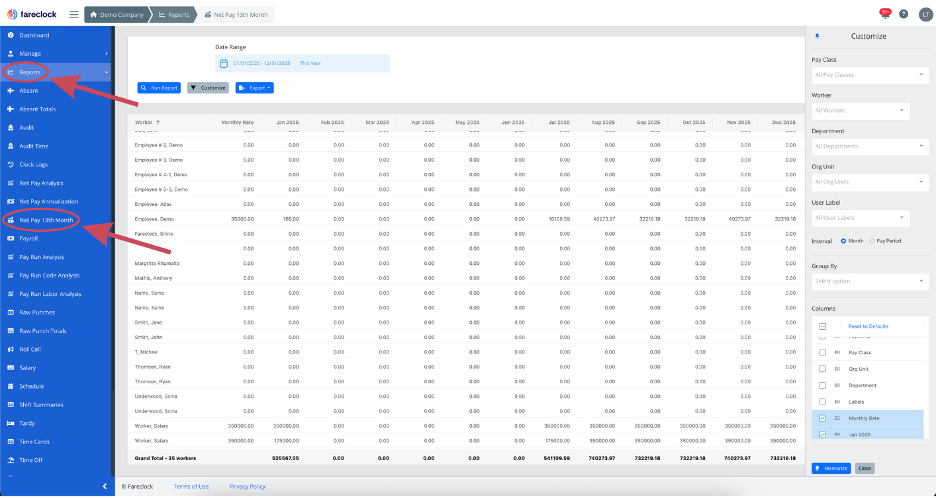
Task: Click the Raw Punches icon in sidebar
Action: [11, 312]
